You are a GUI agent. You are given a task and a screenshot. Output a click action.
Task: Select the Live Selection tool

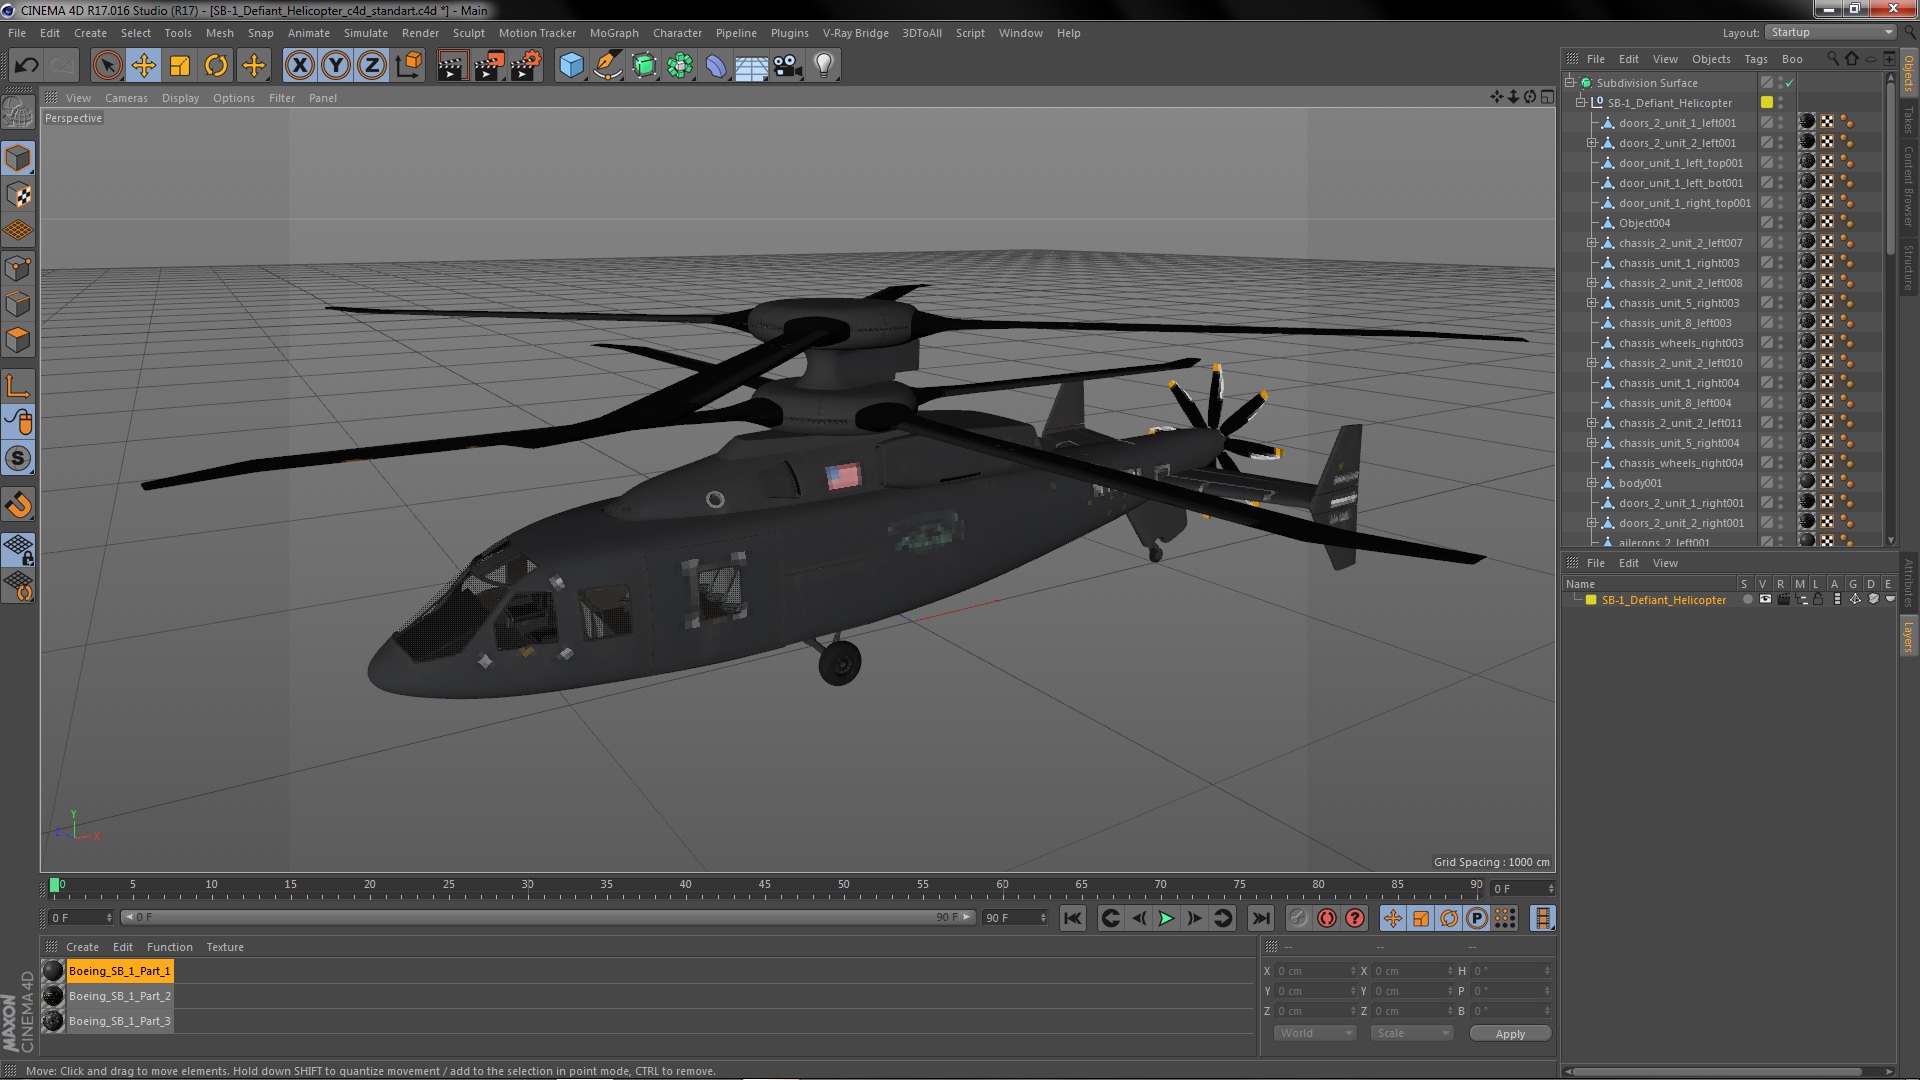[x=107, y=66]
